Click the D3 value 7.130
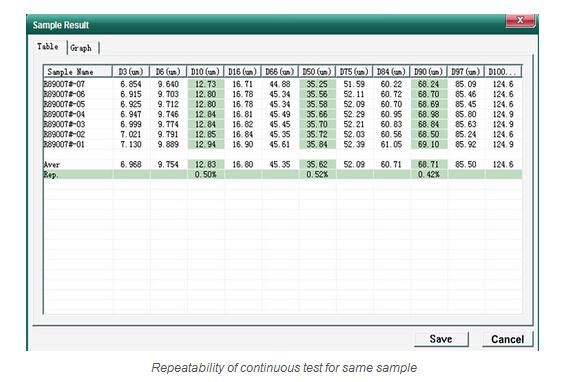 click(x=131, y=144)
